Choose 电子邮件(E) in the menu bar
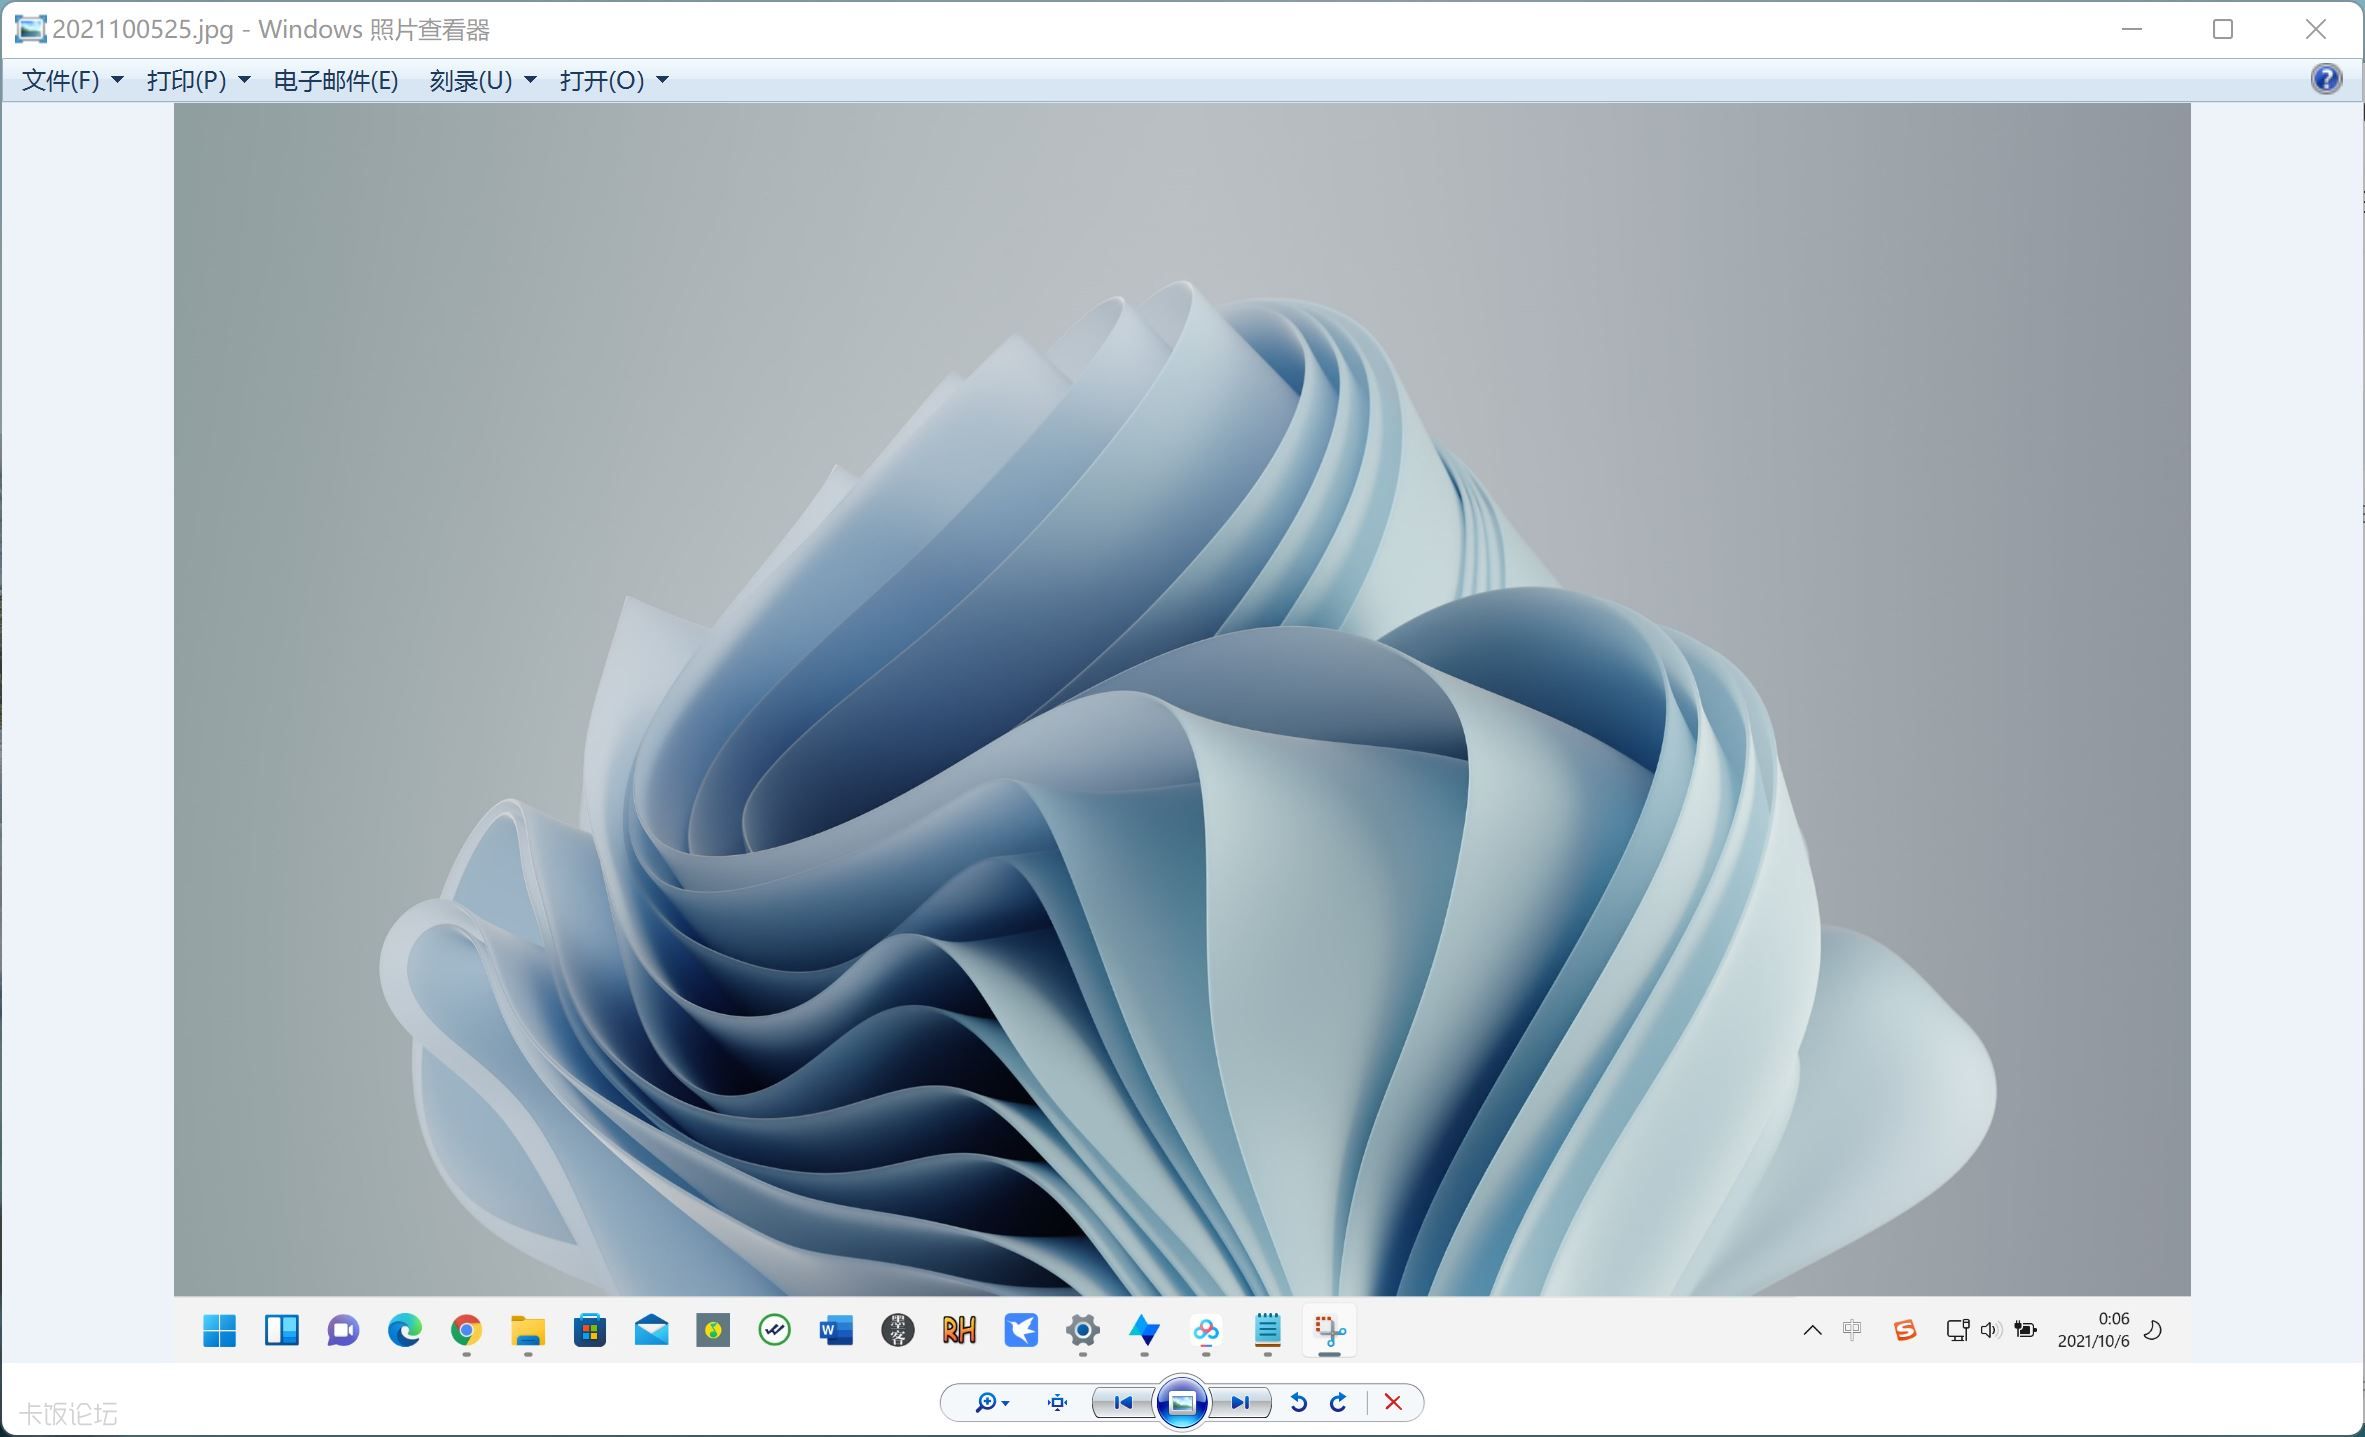Screen dimensions: 2365x1437 [336, 80]
